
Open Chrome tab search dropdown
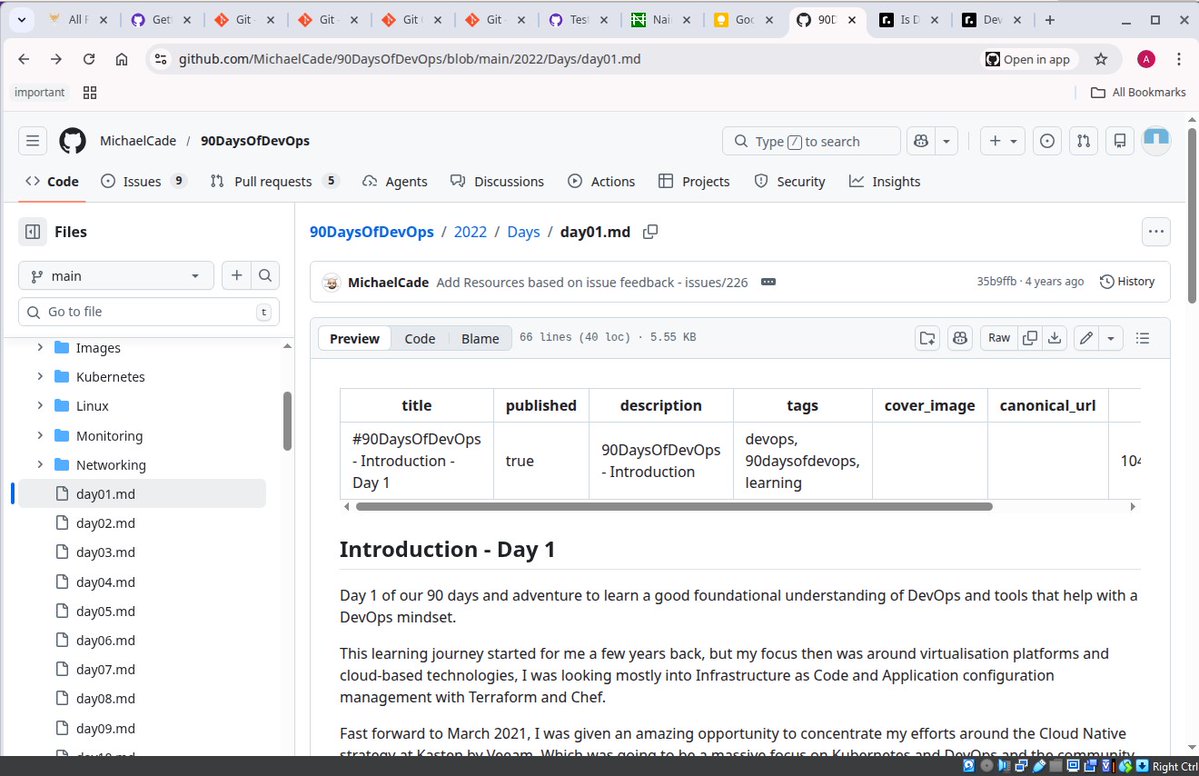(x=21, y=20)
